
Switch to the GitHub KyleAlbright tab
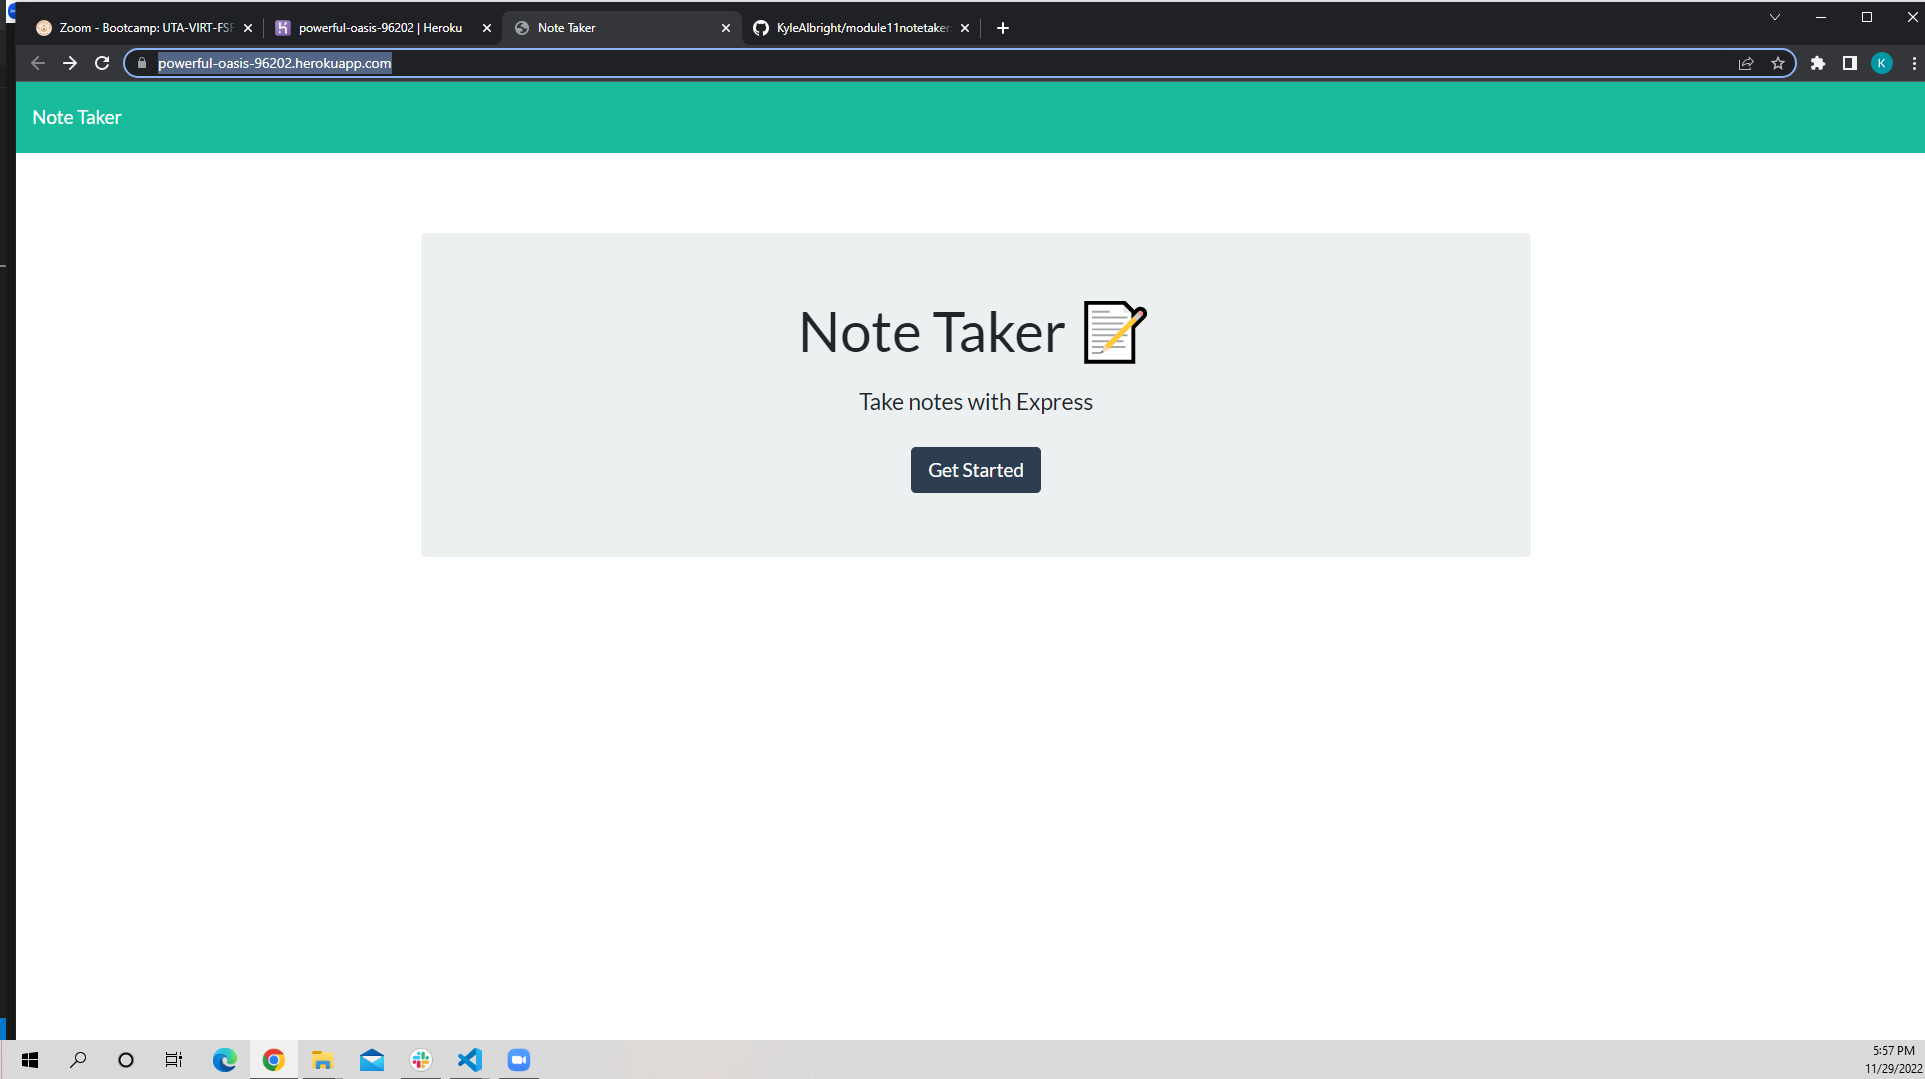pyautogui.click(x=855, y=27)
